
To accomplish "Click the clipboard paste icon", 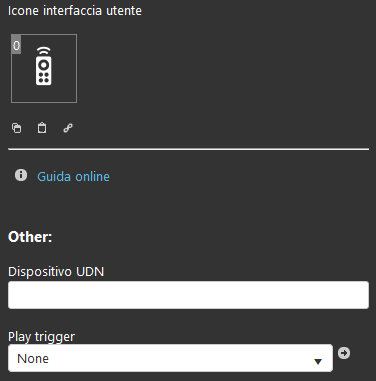I will click(42, 128).
